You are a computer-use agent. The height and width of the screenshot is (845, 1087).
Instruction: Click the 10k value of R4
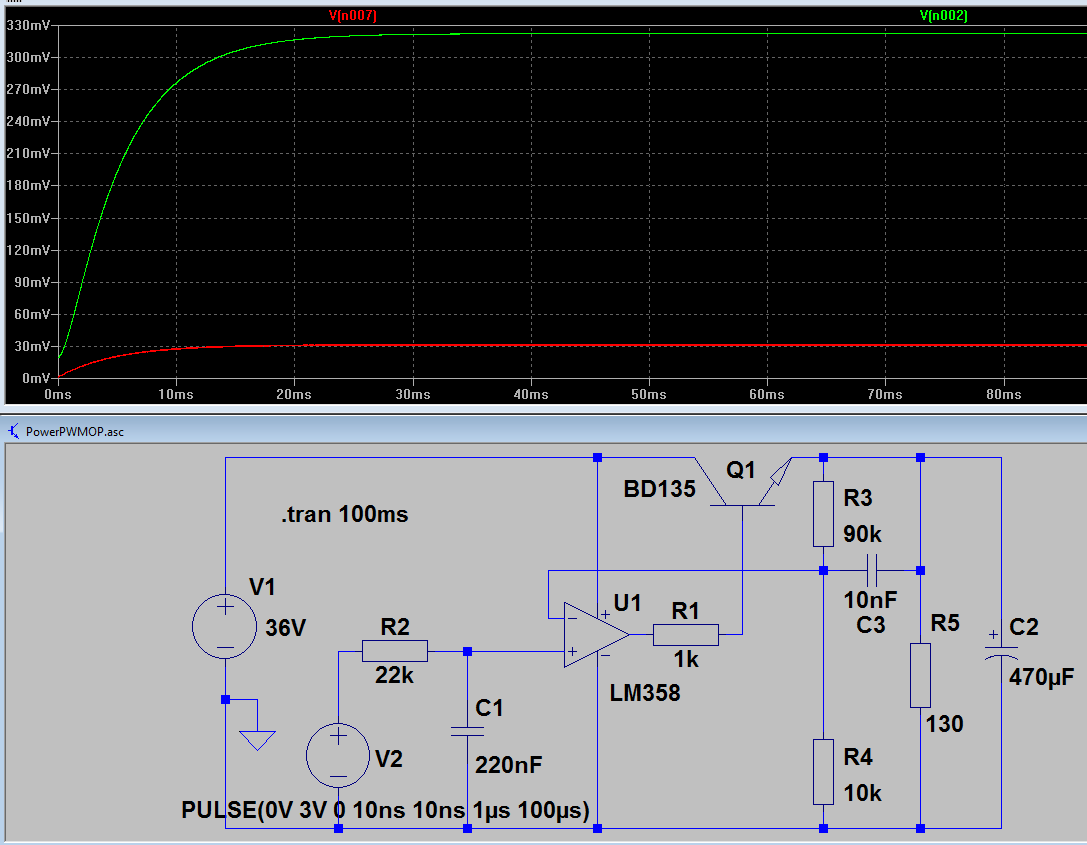click(862, 793)
